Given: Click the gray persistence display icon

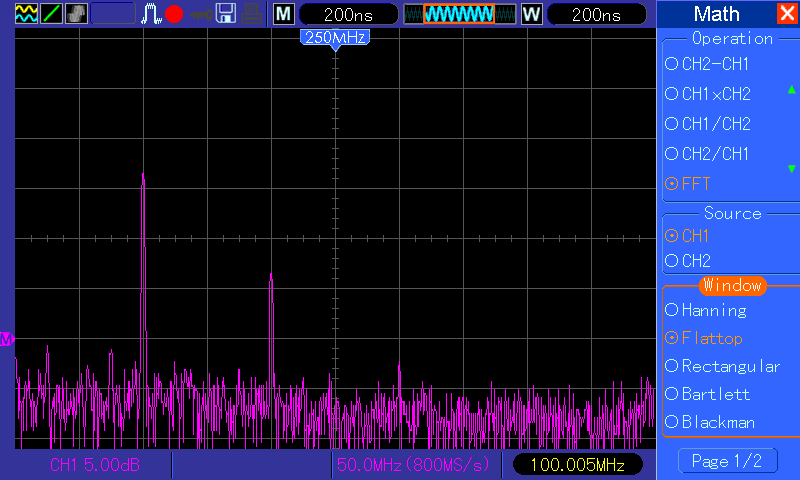Looking at the screenshot, I should point(77,14).
